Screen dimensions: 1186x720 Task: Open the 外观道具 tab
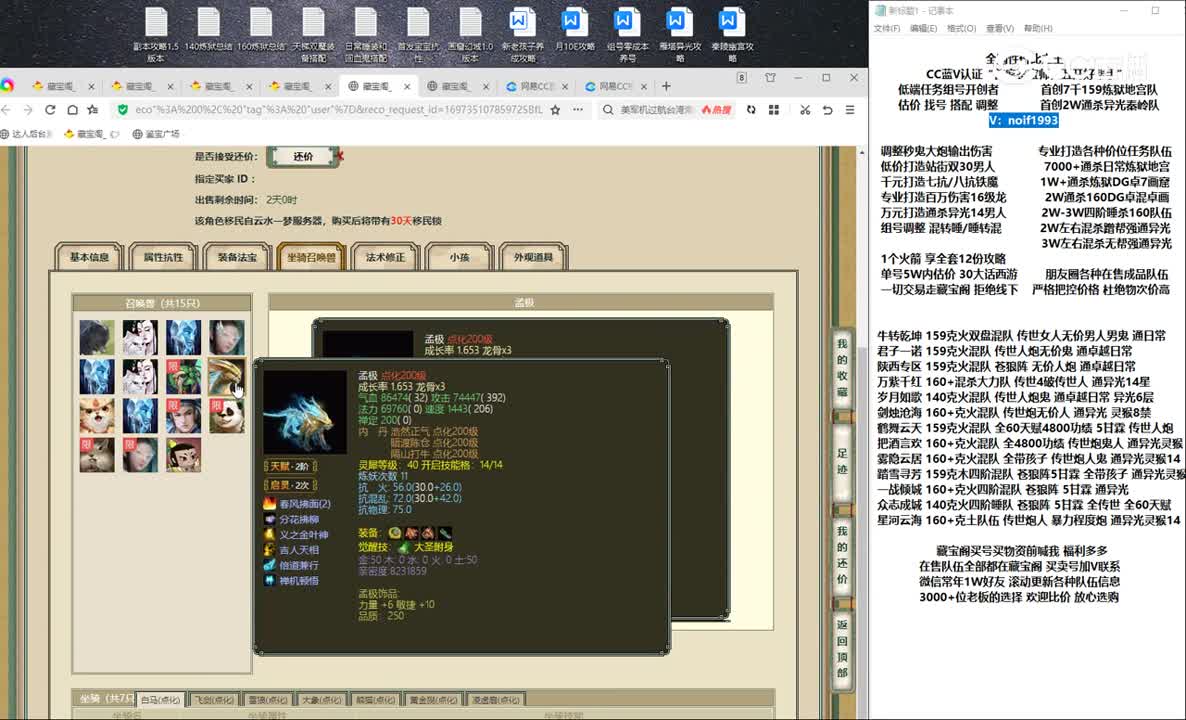click(533, 257)
